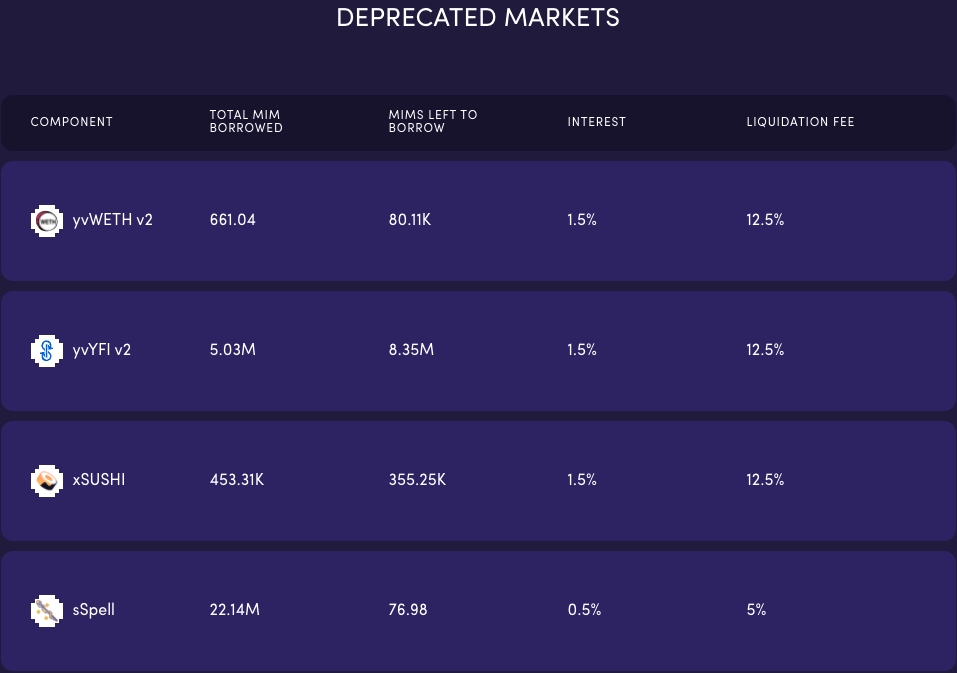Click the Interest column header
The width and height of the screenshot is (957, 673).
pyautogui.click(x=597, y=122)
